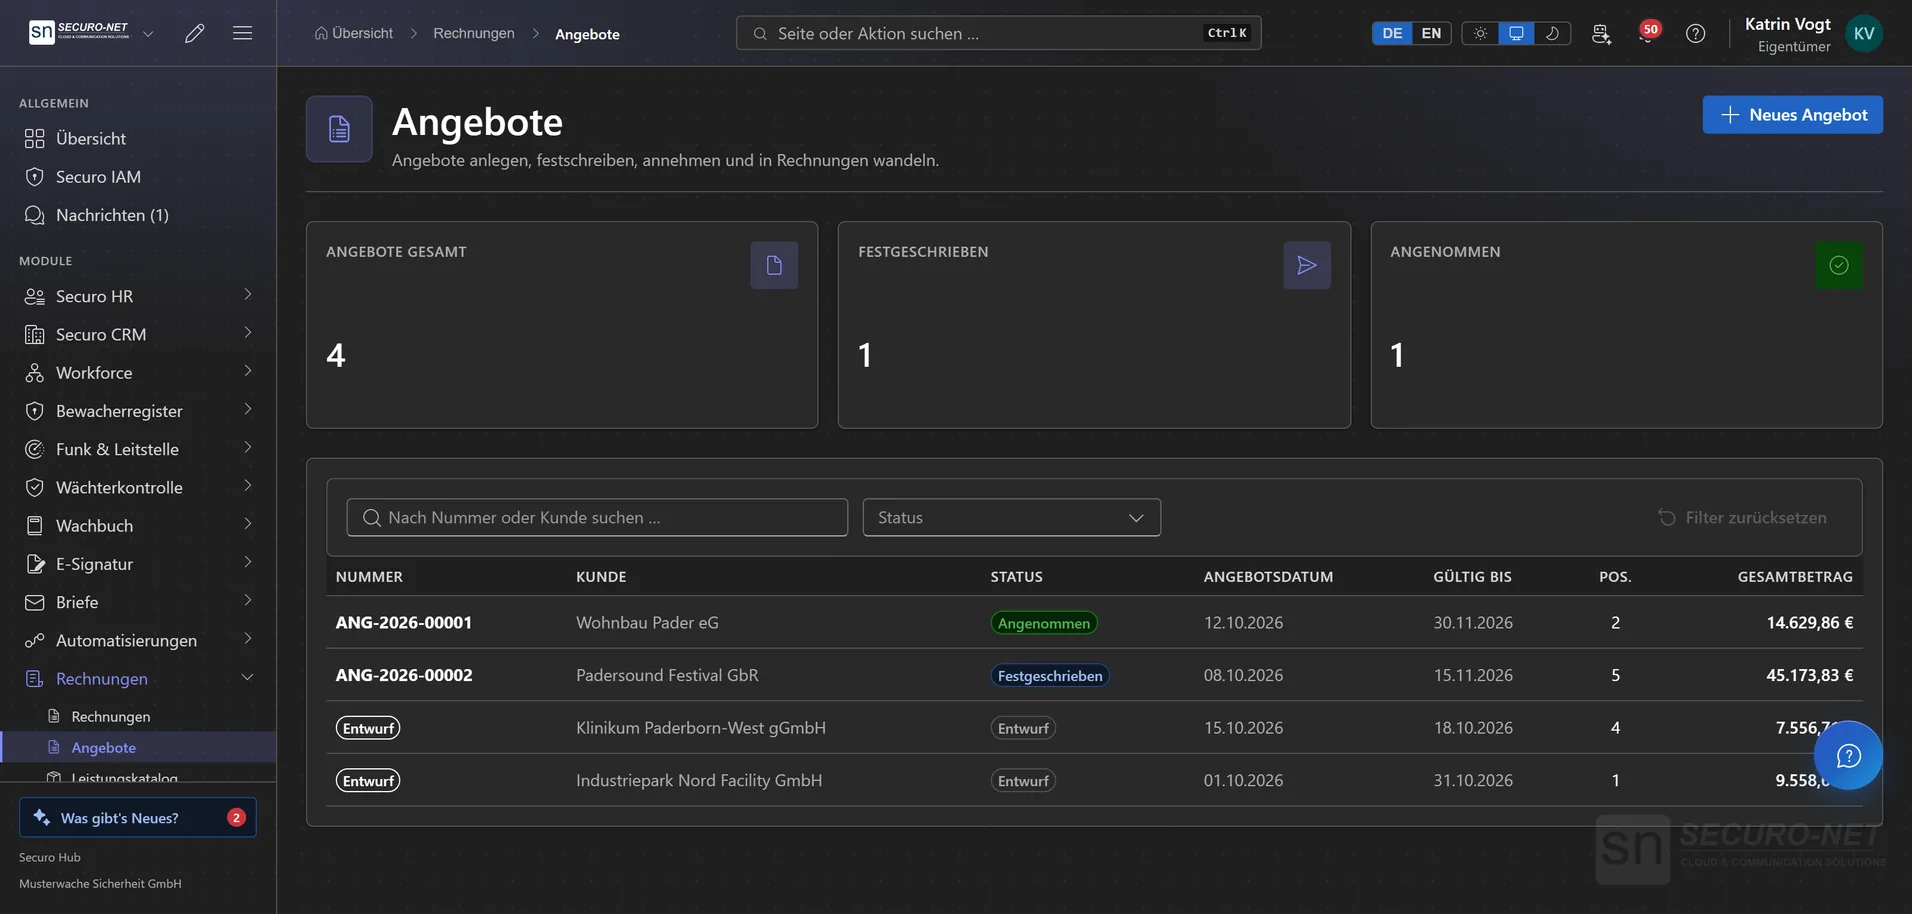Open Übersicht in the sidebar
The image size is (1912, 914).
pos(138,138)
